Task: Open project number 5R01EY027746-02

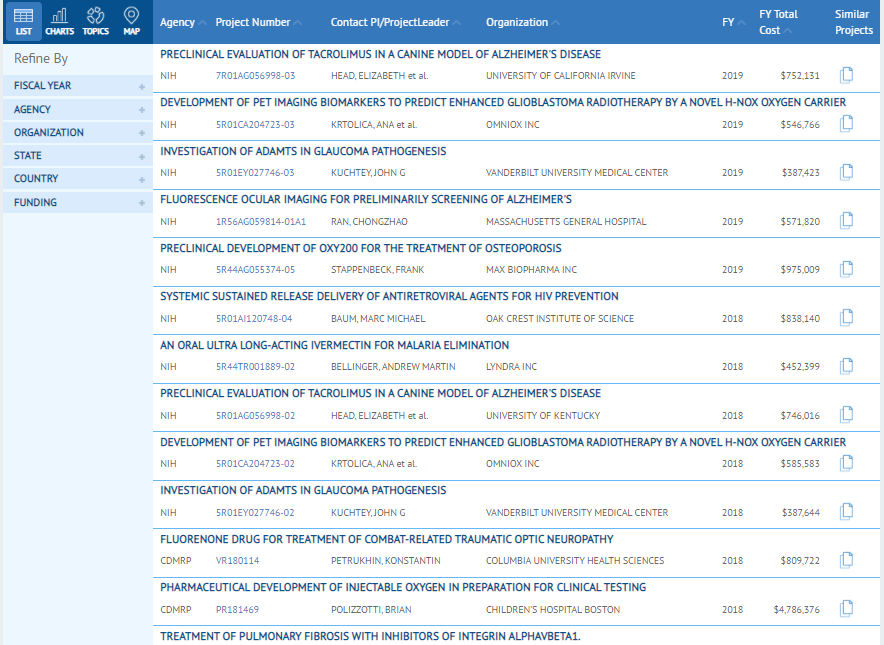Action: click(255, 513)
